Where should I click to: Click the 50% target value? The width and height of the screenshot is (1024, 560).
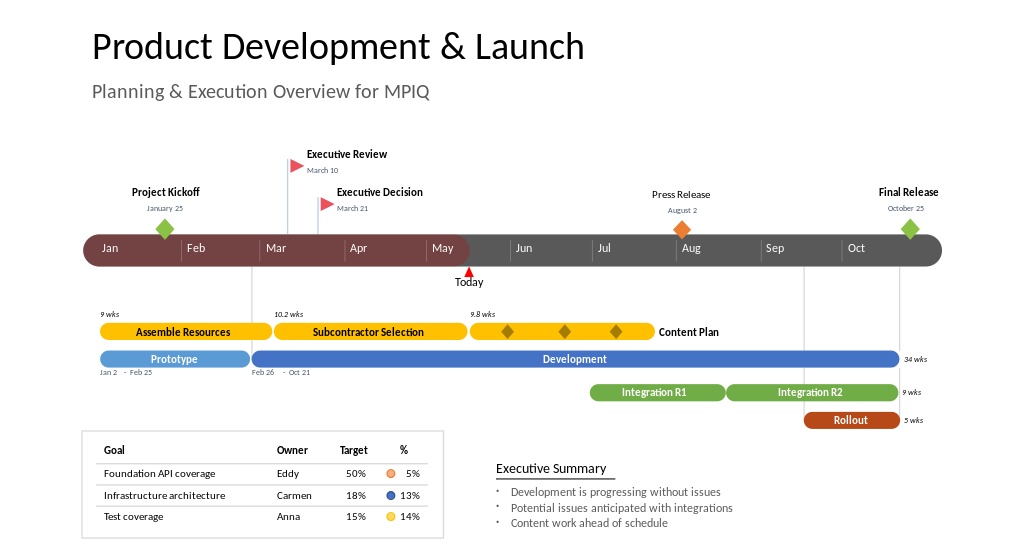(356, 474)
